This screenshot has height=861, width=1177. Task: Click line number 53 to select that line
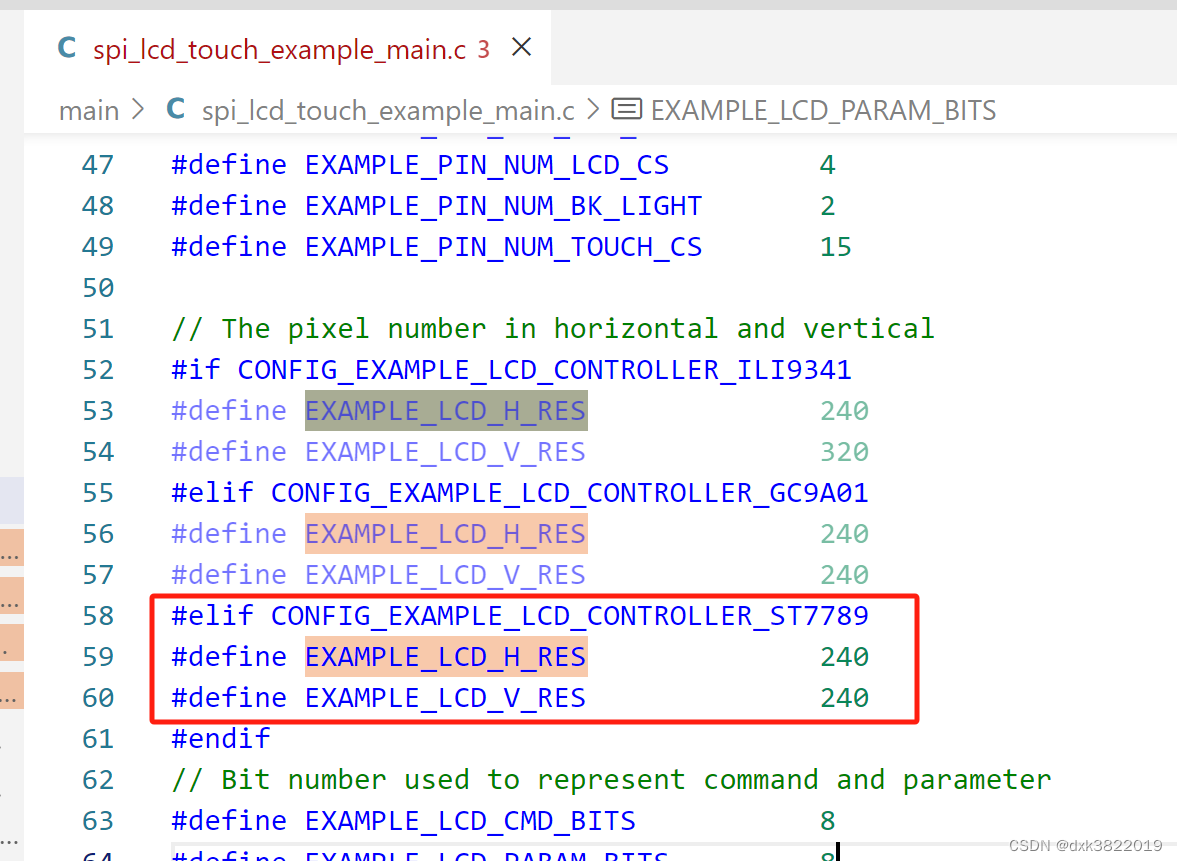tap(98, 410)
